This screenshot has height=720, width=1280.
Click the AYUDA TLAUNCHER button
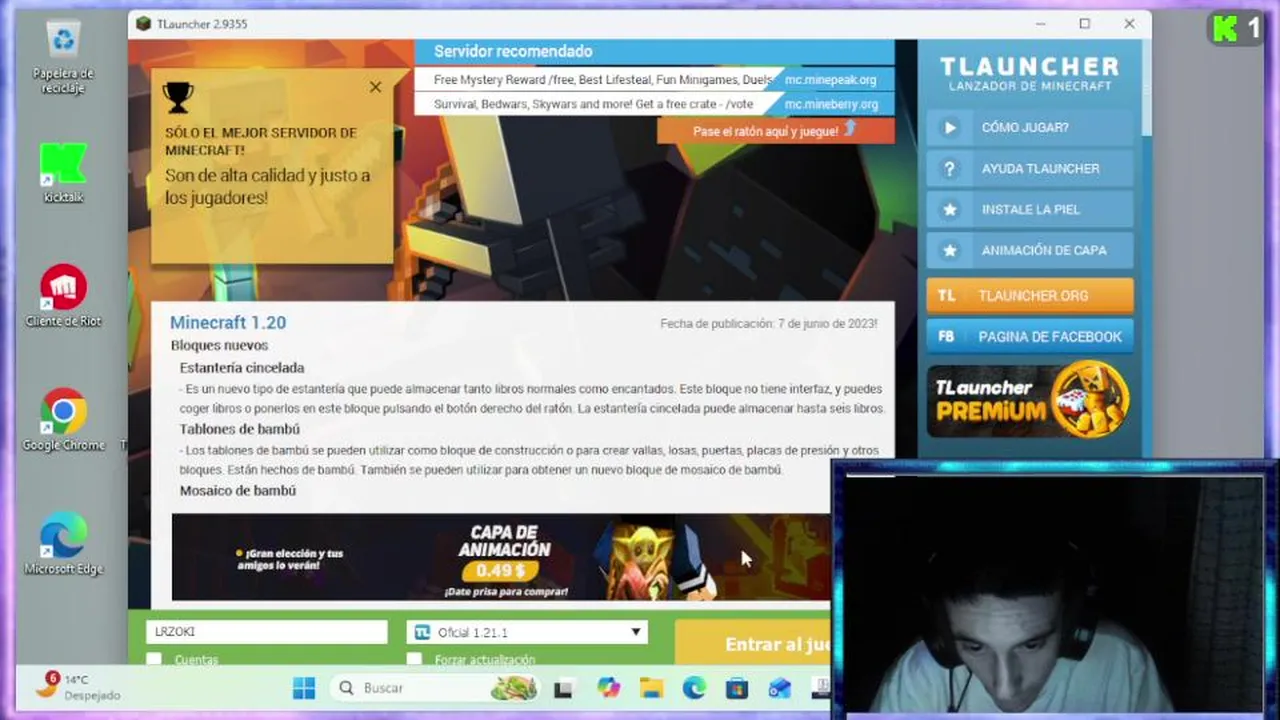[x=1030, y=169]
